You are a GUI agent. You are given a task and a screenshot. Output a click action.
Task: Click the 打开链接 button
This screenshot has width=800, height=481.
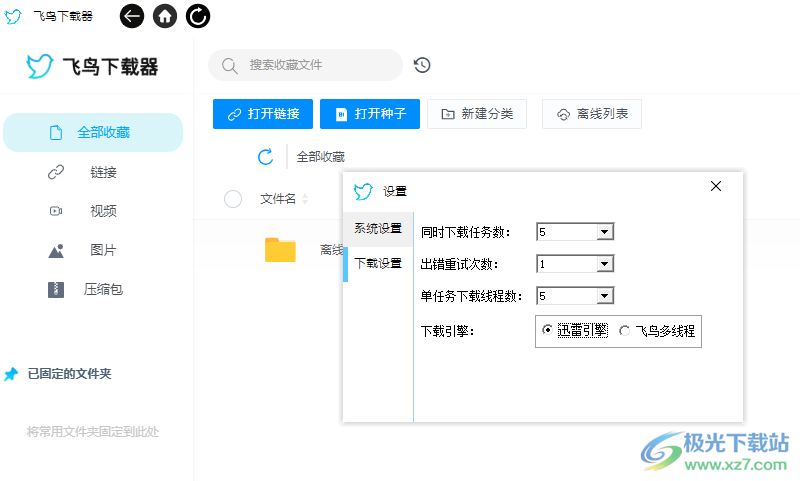click(263, 114)
